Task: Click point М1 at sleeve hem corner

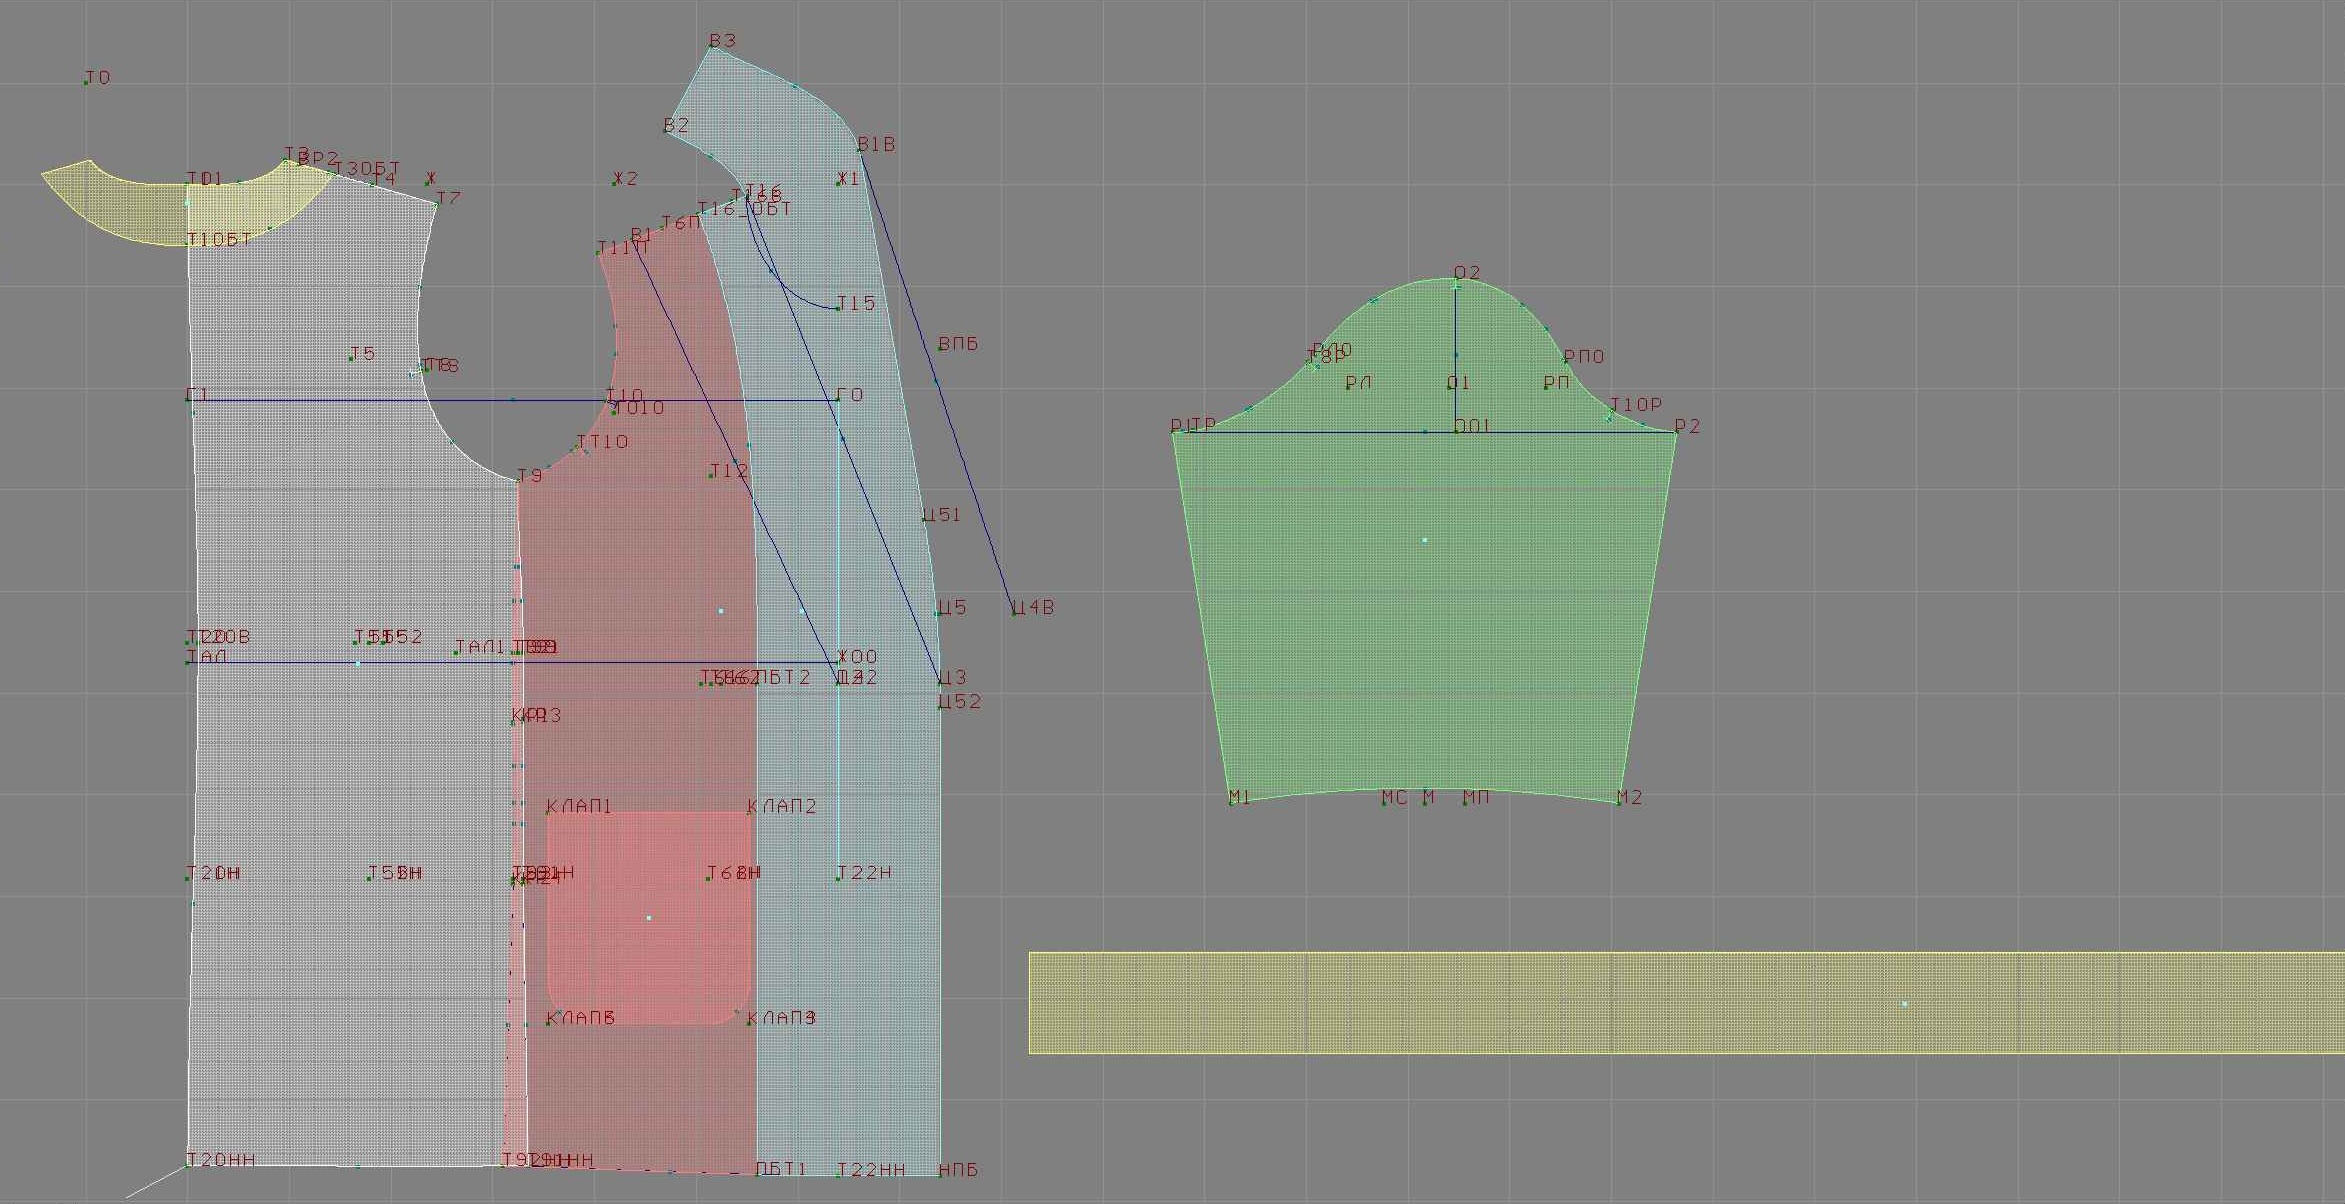Action: coord(1231,803)
